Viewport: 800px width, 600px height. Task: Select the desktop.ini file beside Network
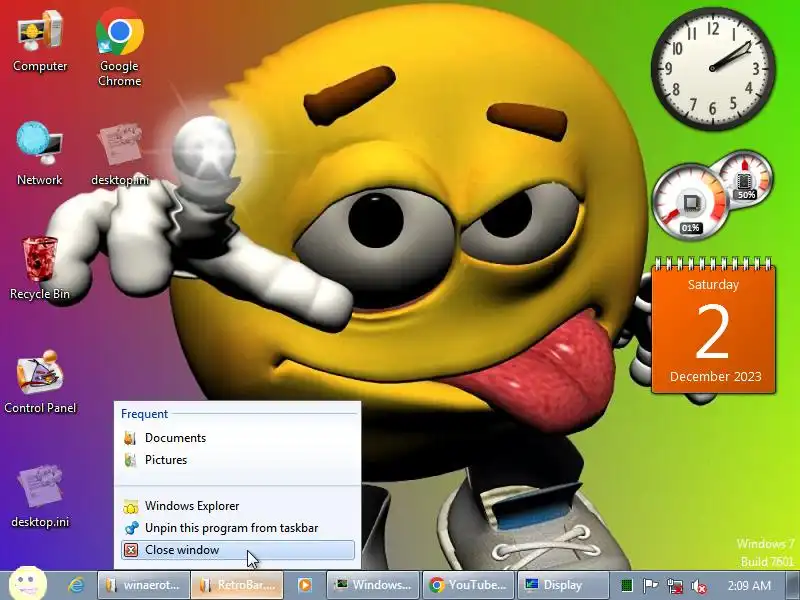[120, 154]
